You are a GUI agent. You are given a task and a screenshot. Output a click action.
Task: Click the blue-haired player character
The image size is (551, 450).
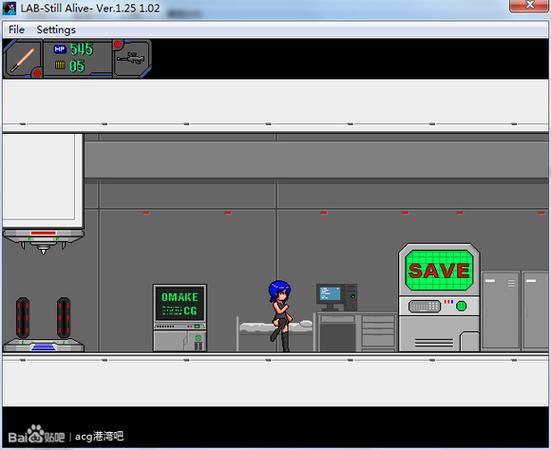pos(280,315)
